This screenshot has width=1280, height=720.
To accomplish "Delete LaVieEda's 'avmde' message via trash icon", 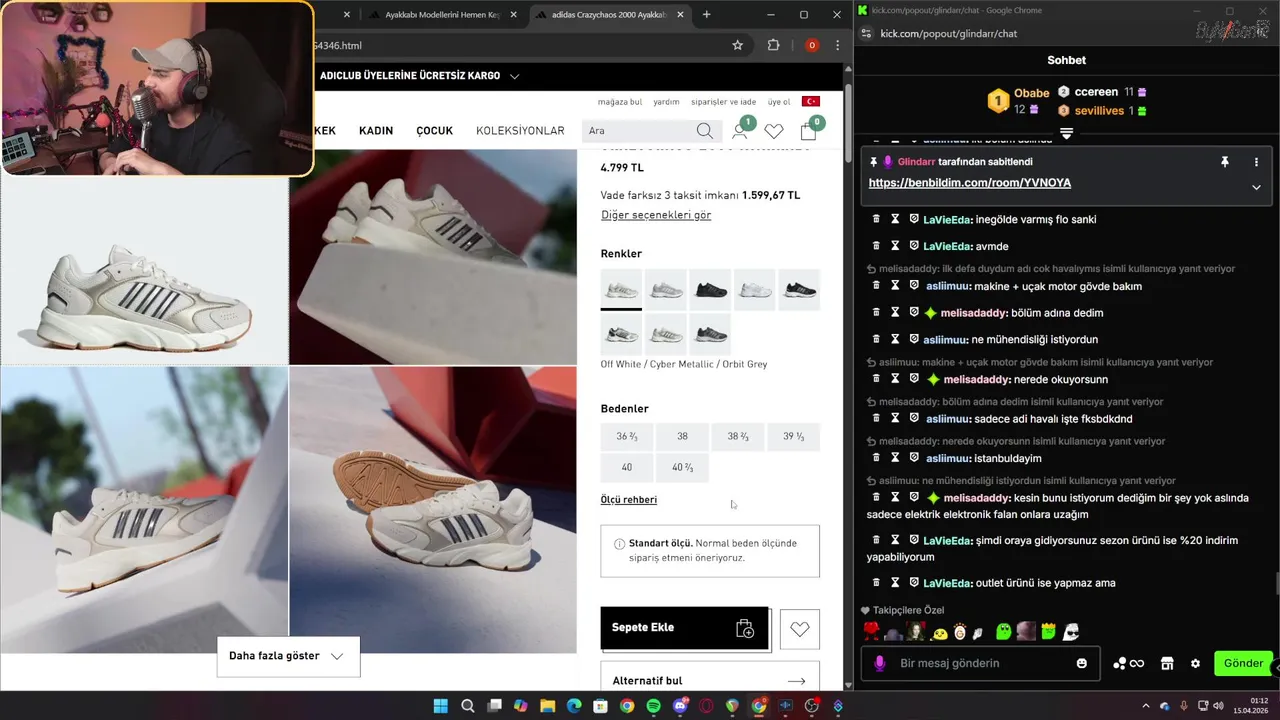I will (x=876, y=246).
